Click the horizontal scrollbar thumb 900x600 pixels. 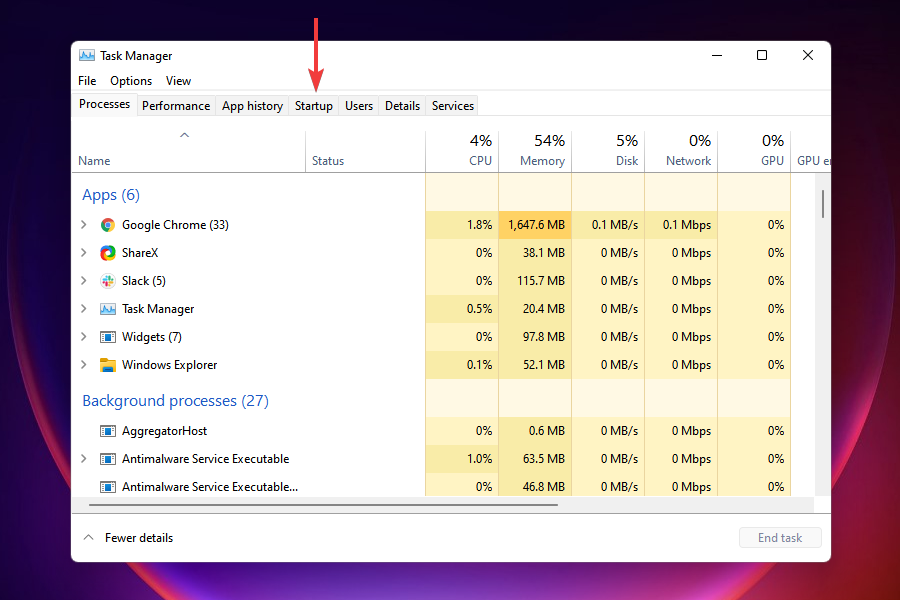coord(323,505)
